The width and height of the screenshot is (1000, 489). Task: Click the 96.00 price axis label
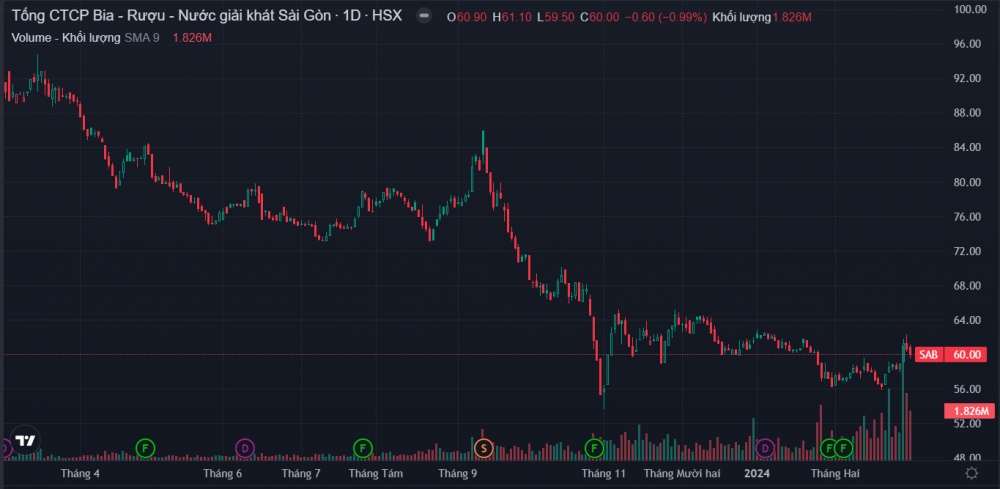(x=966, y=44)
